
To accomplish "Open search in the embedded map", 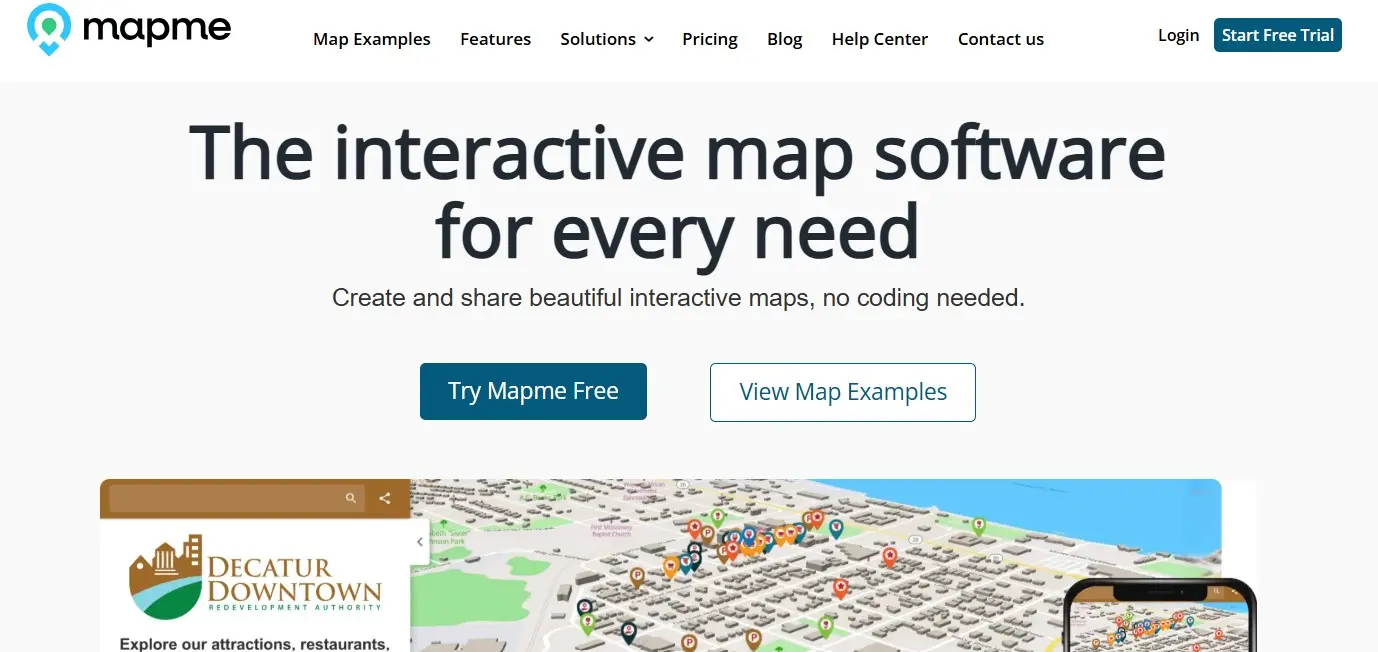I will [x=350, y=497].
